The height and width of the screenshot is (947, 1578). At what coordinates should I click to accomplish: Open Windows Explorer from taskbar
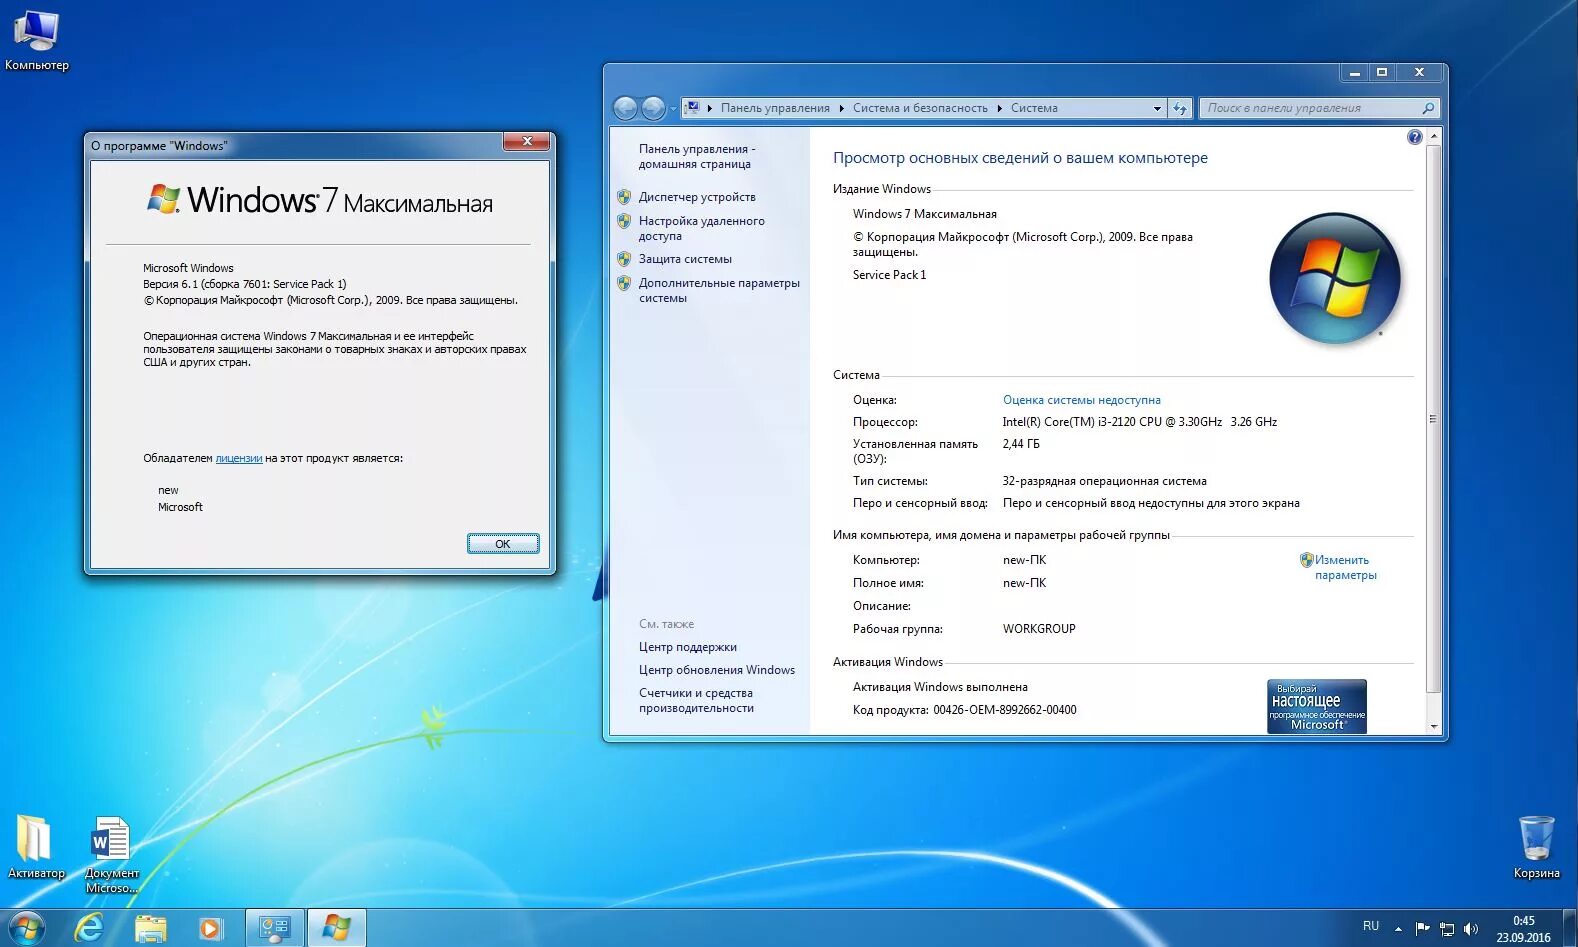click(150, 928)
